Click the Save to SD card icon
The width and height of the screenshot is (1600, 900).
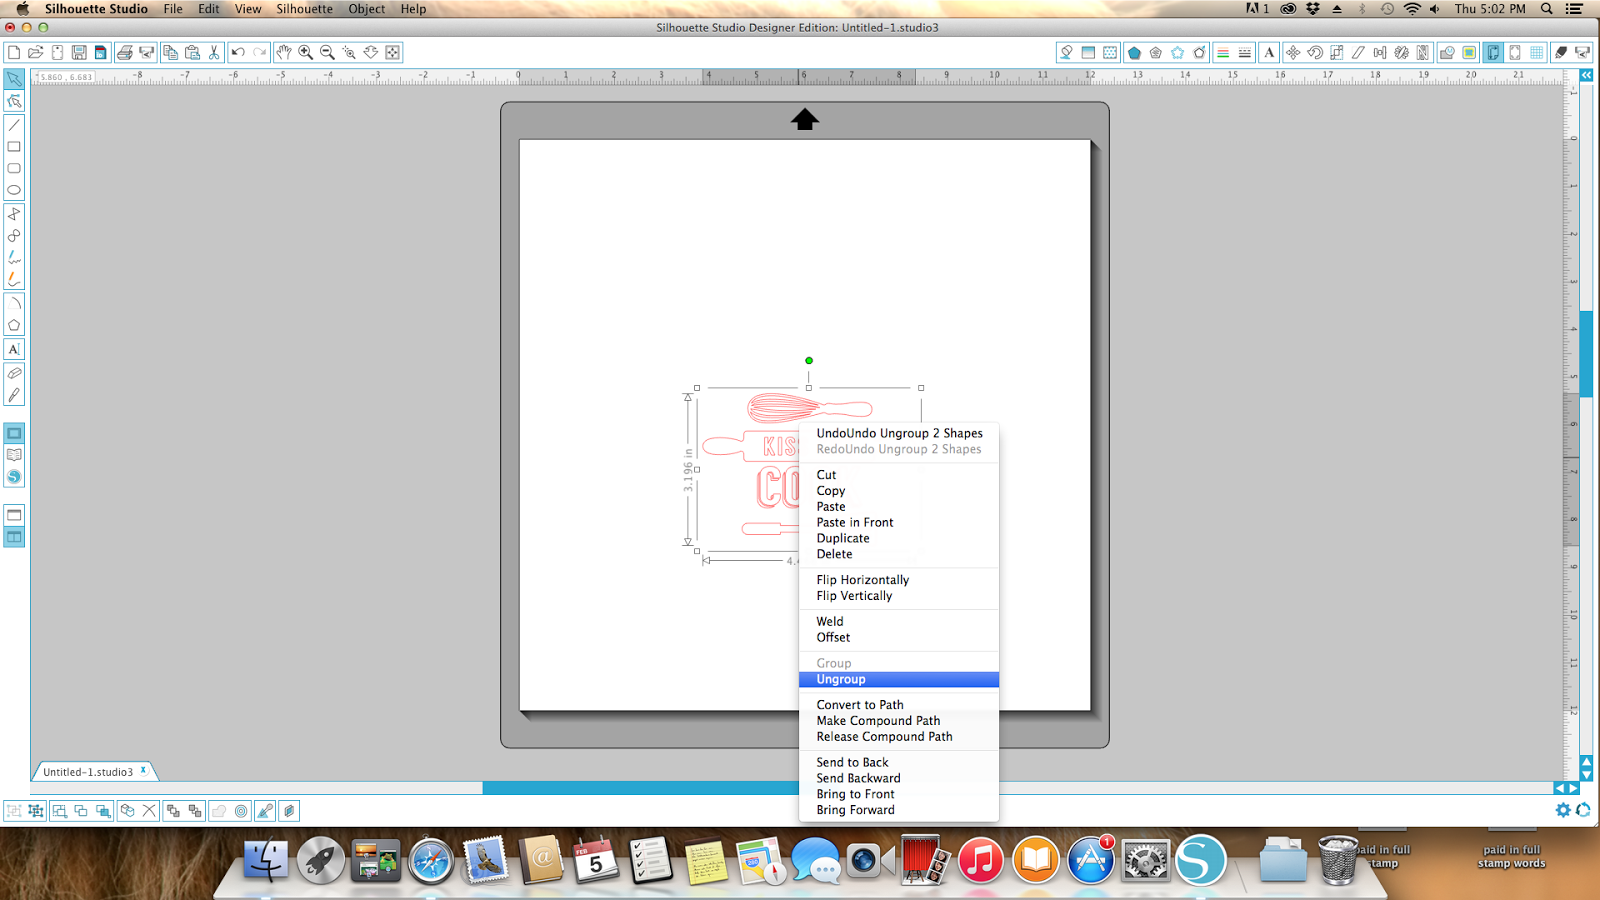(x=100, y=52)
